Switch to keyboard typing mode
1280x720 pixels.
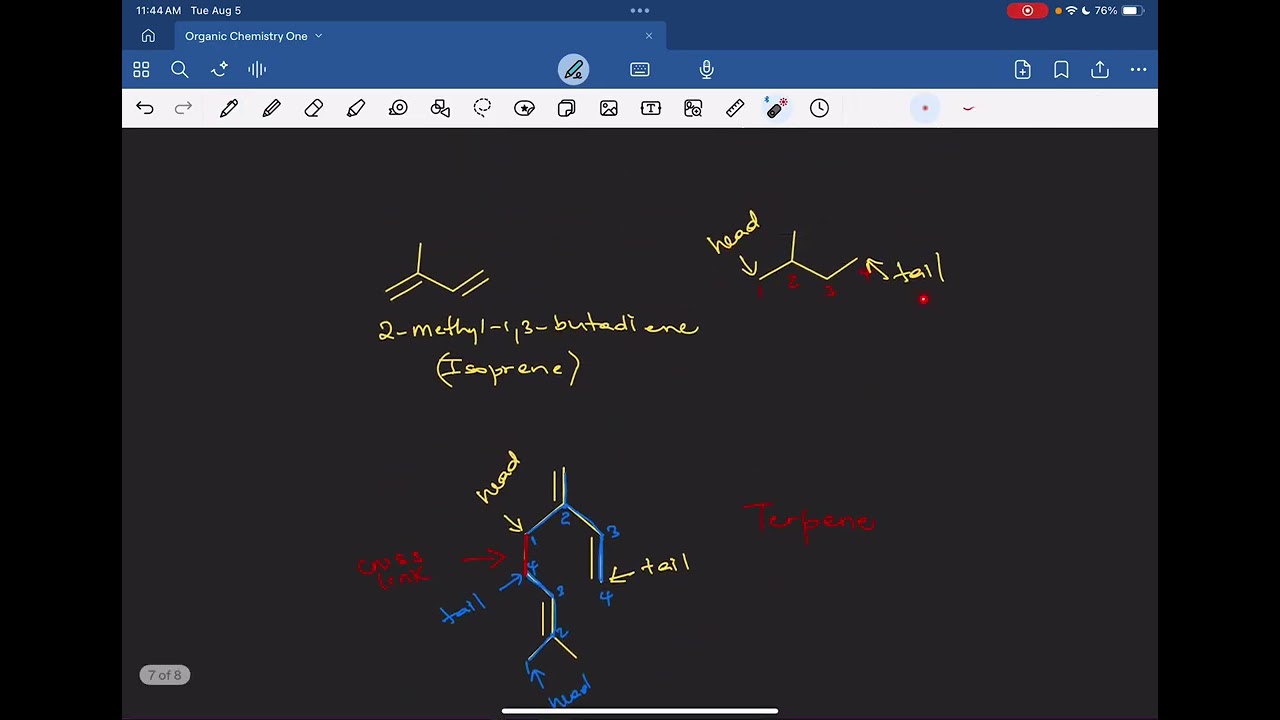[x=640, y=69]
